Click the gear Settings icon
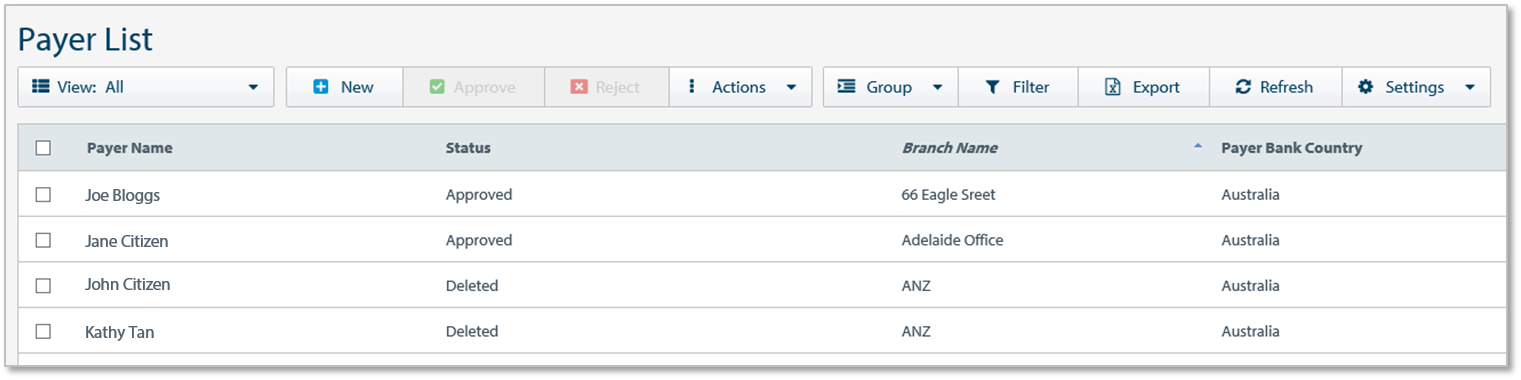Image resolution: width=1521 pixels, height=380 pixels. pyautogui.click(x=1366, y=87)
